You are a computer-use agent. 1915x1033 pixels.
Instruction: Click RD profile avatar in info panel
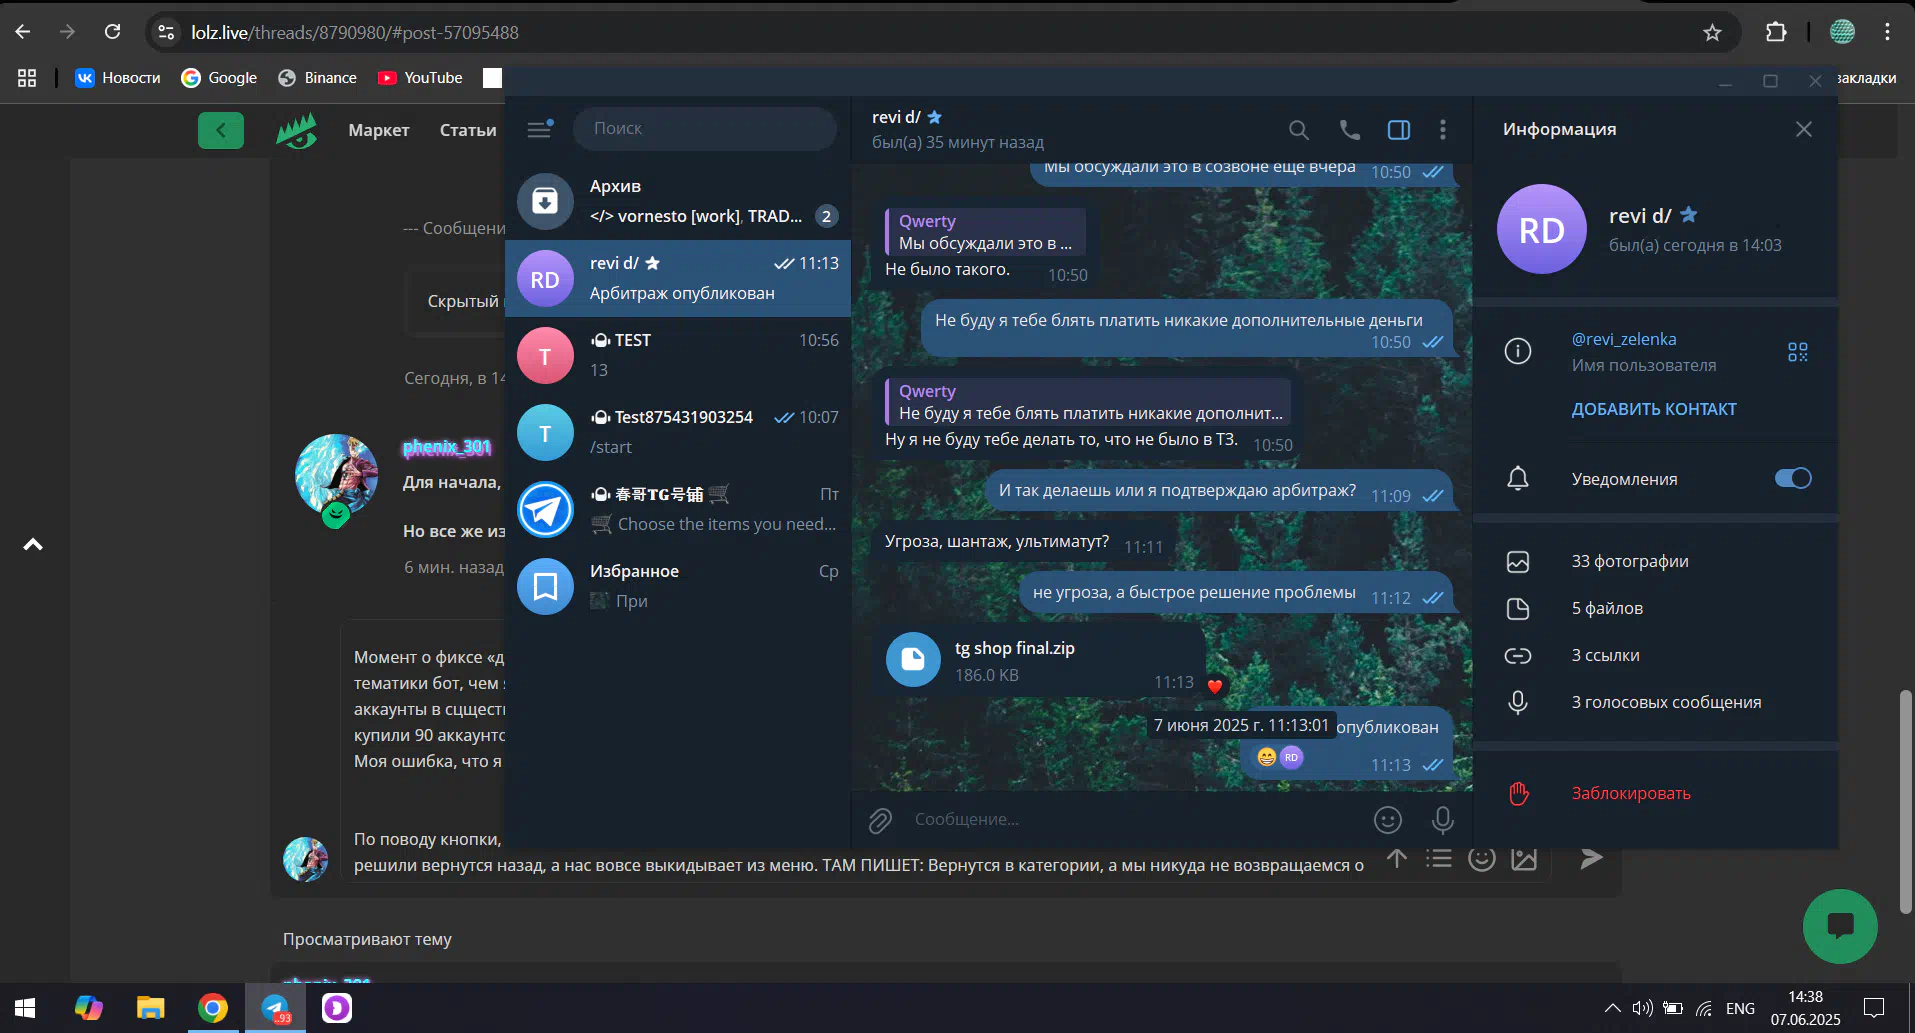1541,229
